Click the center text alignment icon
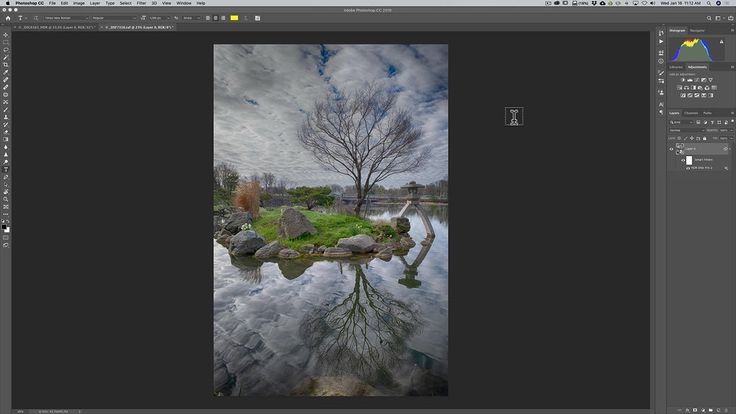 pyautogui.click(x=213, y=18)
